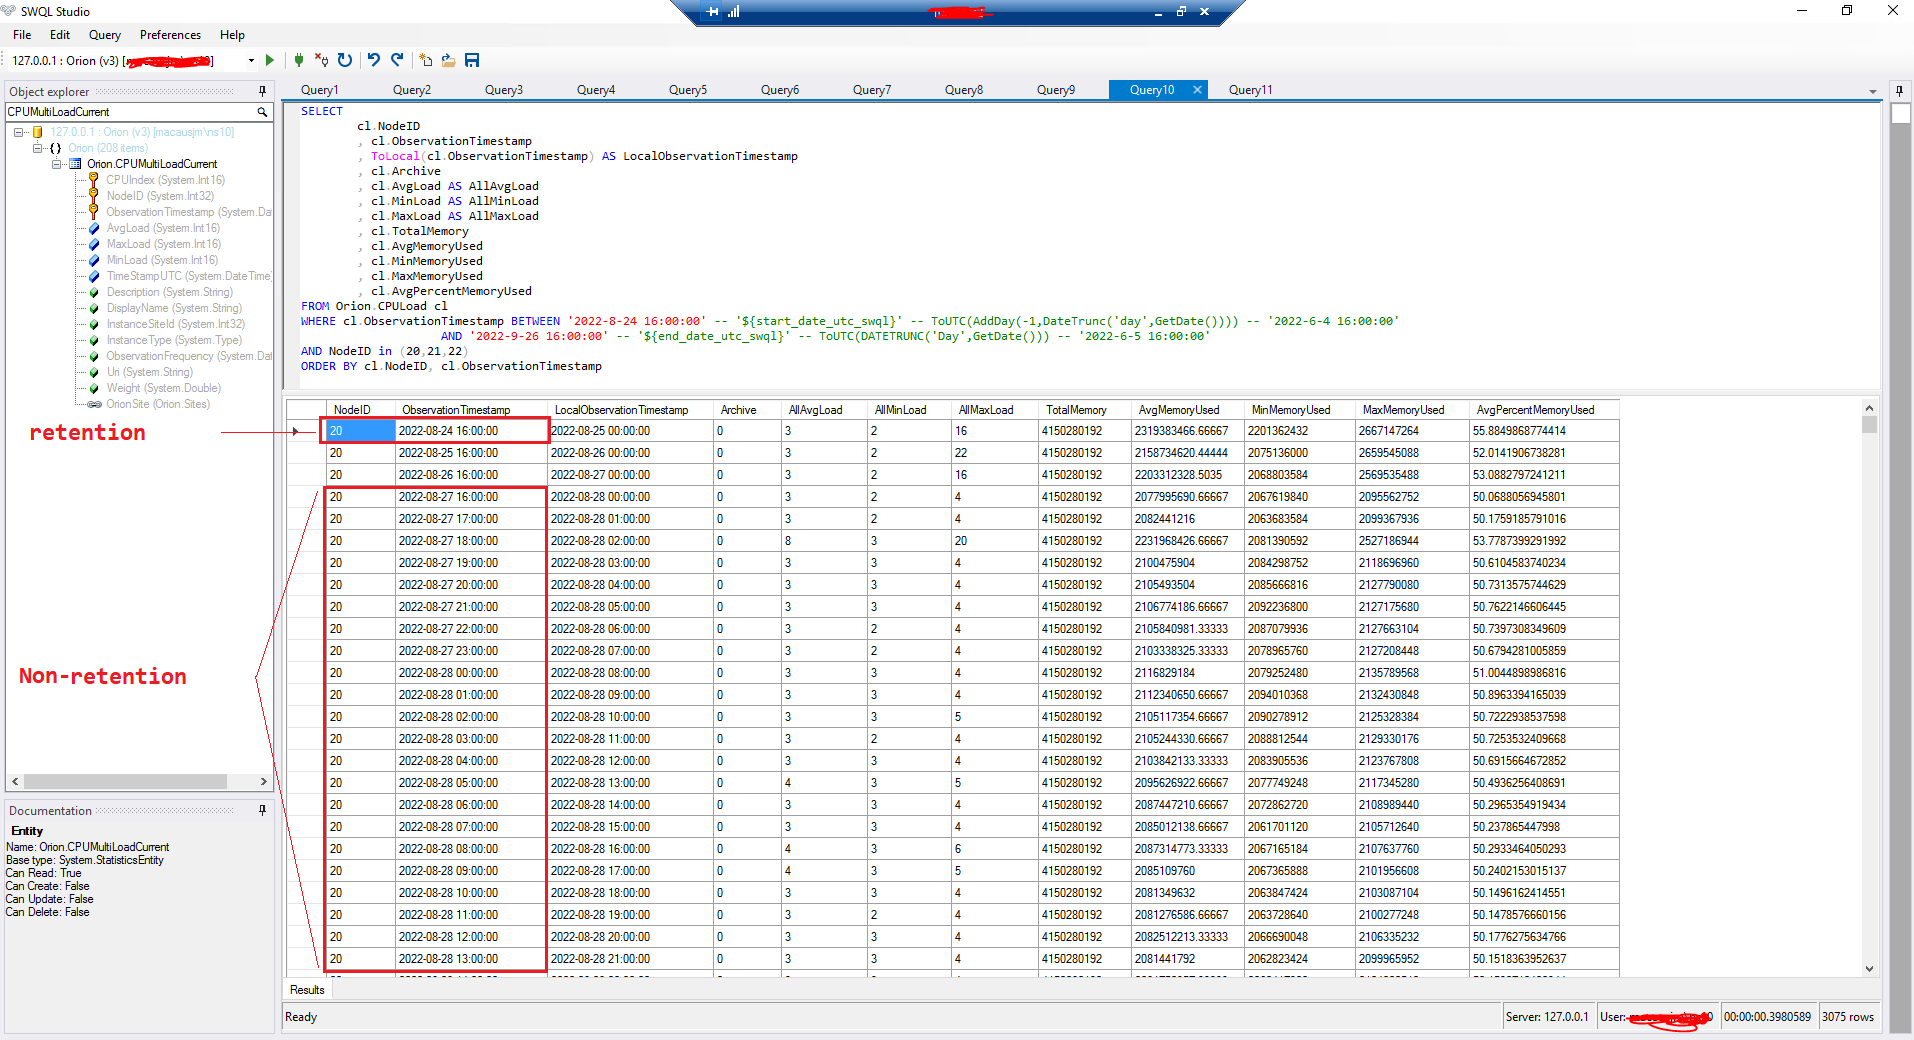Image resolution: width=1914 pixels, height=1040 pixels.
Task: Toggle the Object explorer panel pin
Action: [262, 91]
